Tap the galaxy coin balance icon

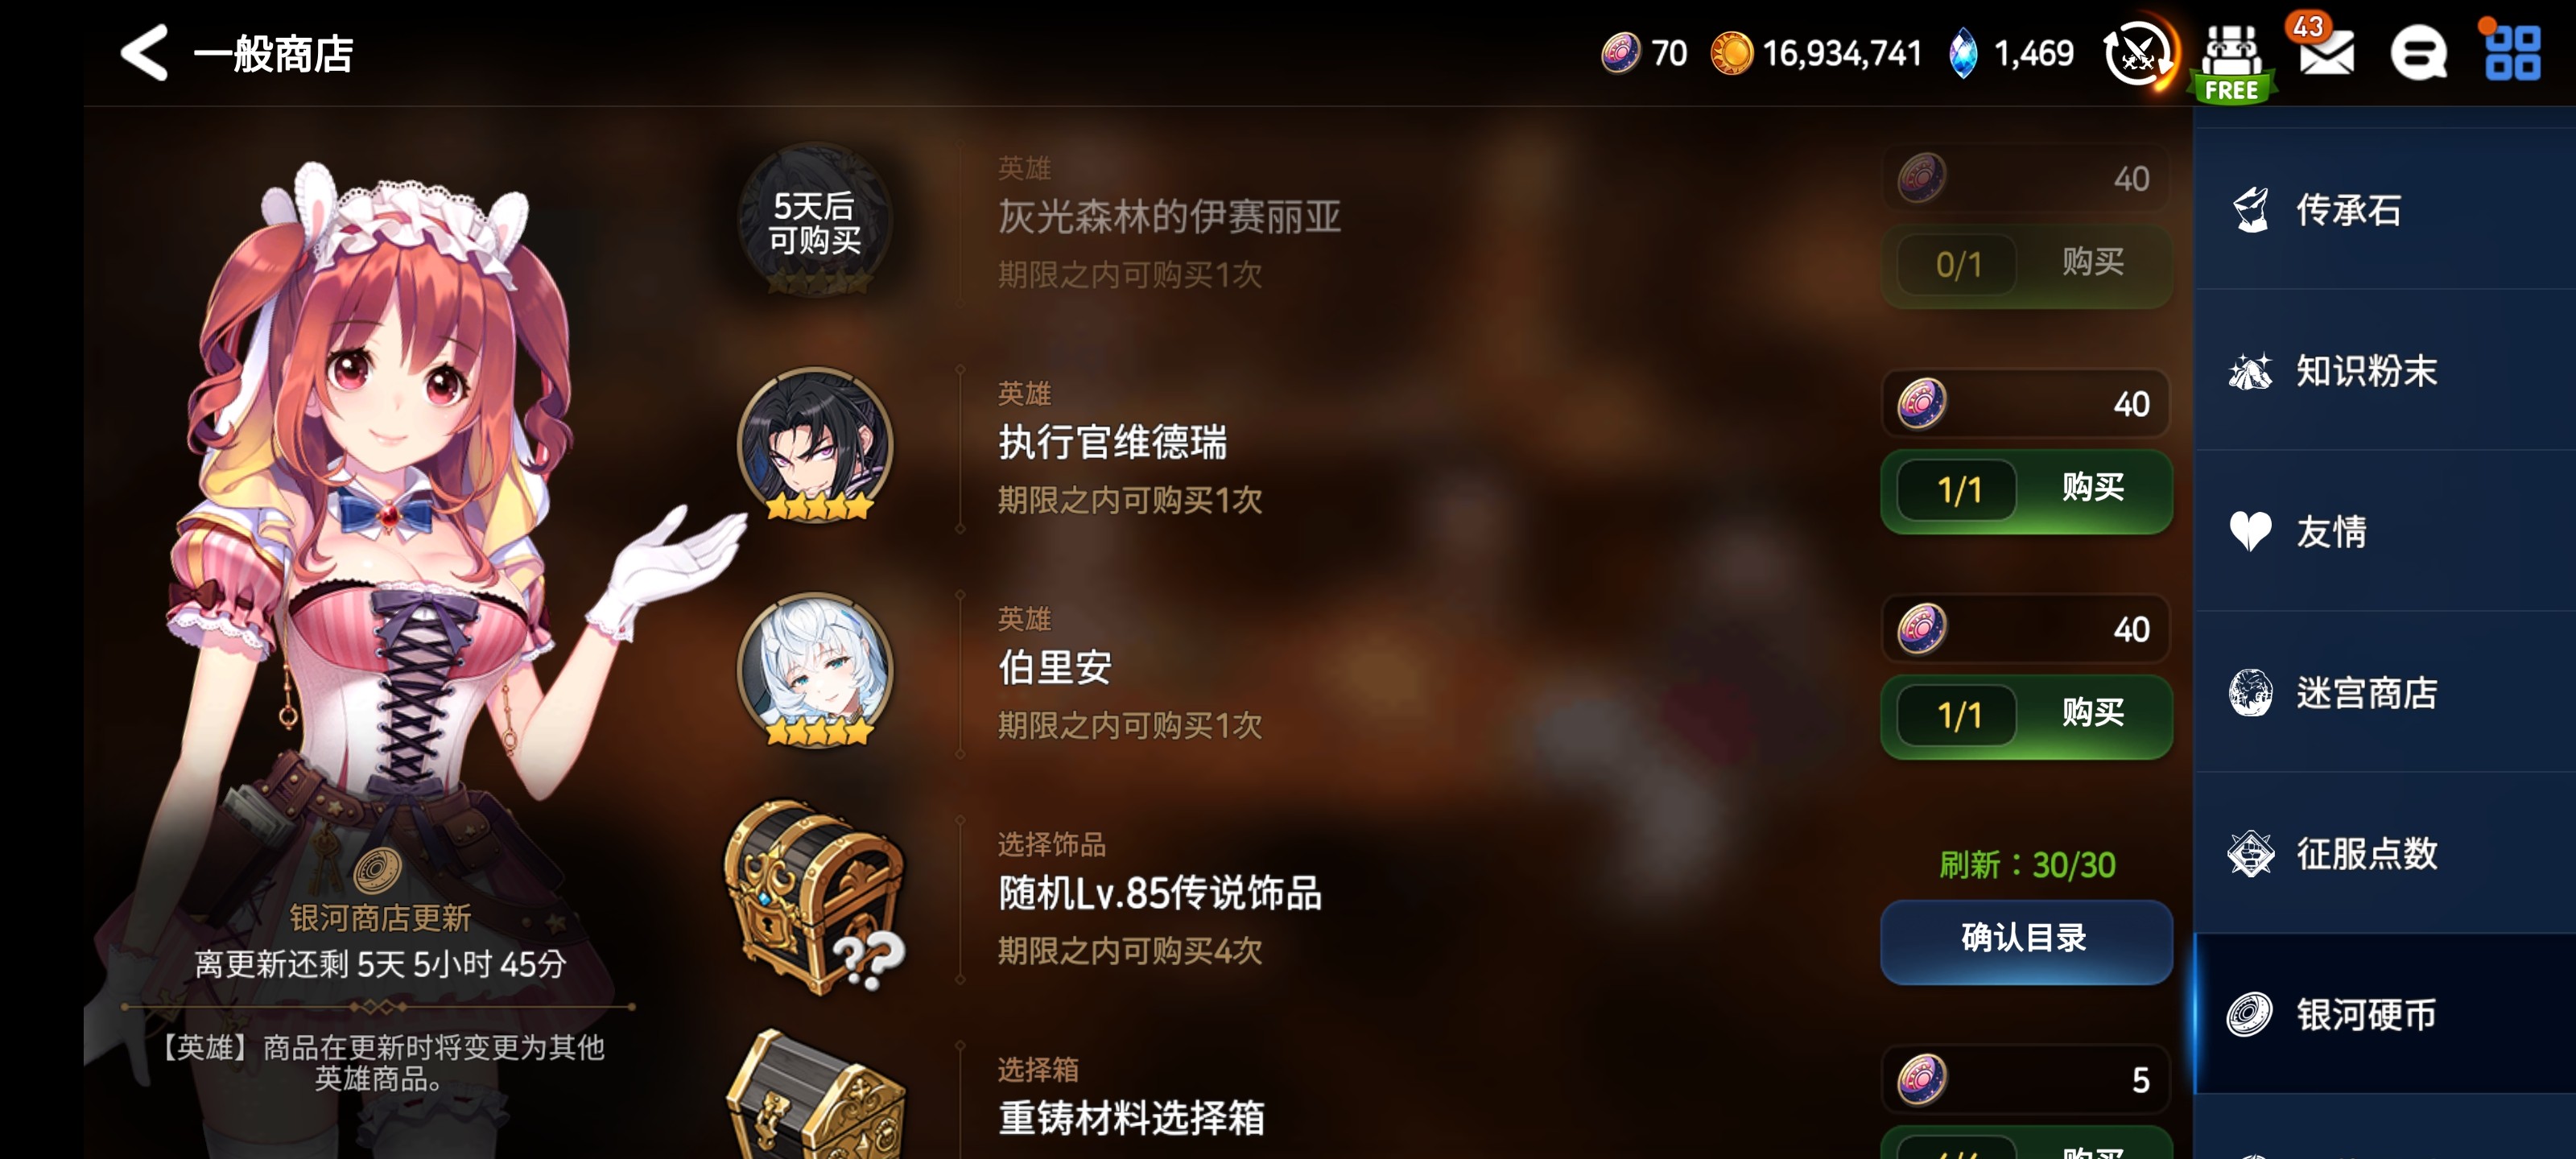(x=1620, y=53)
